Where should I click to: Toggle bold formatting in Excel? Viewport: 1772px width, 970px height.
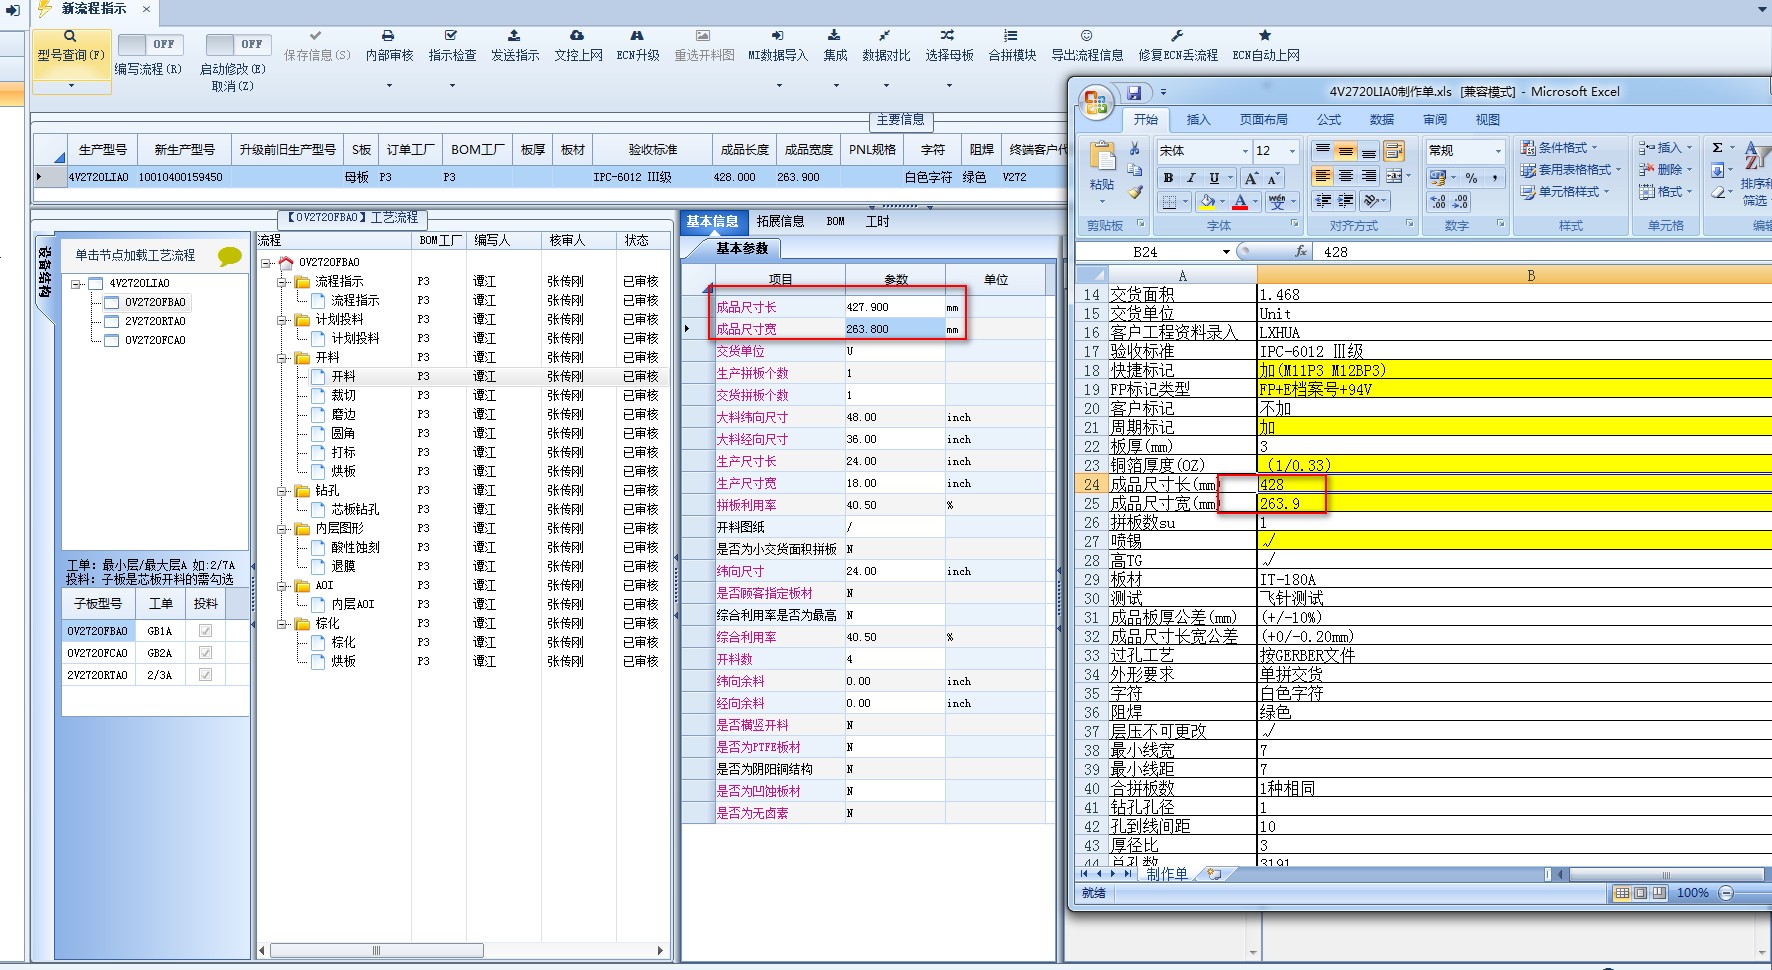[1168, 178]
